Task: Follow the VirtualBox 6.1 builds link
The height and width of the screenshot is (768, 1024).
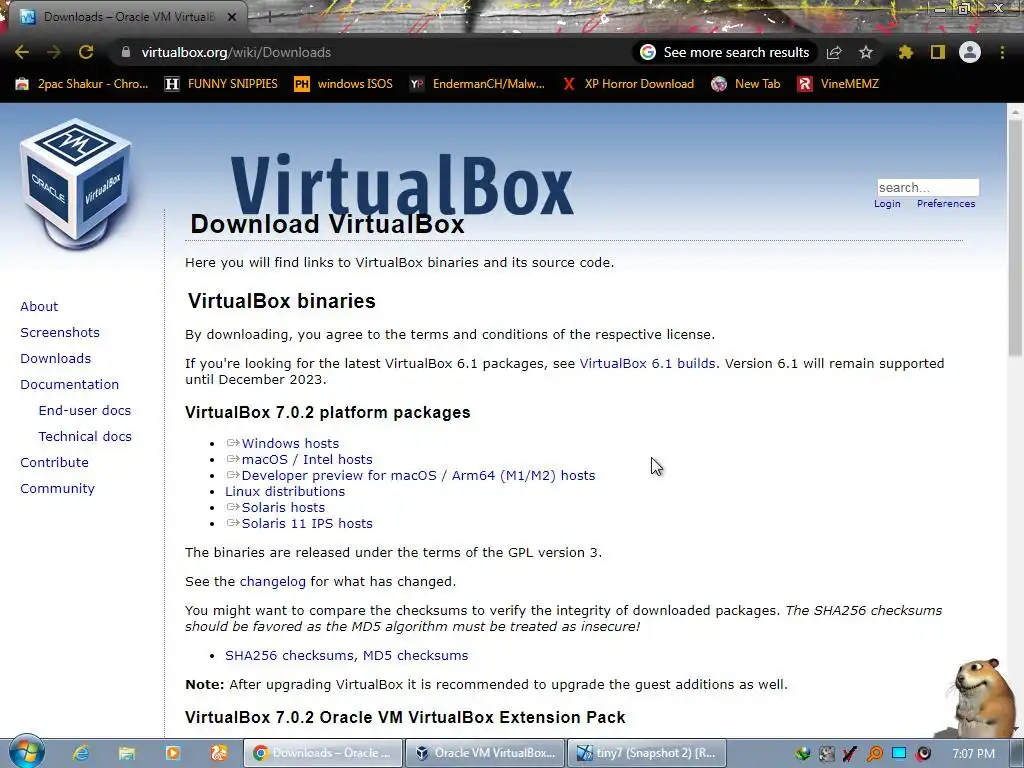Action: coord(647,363)
